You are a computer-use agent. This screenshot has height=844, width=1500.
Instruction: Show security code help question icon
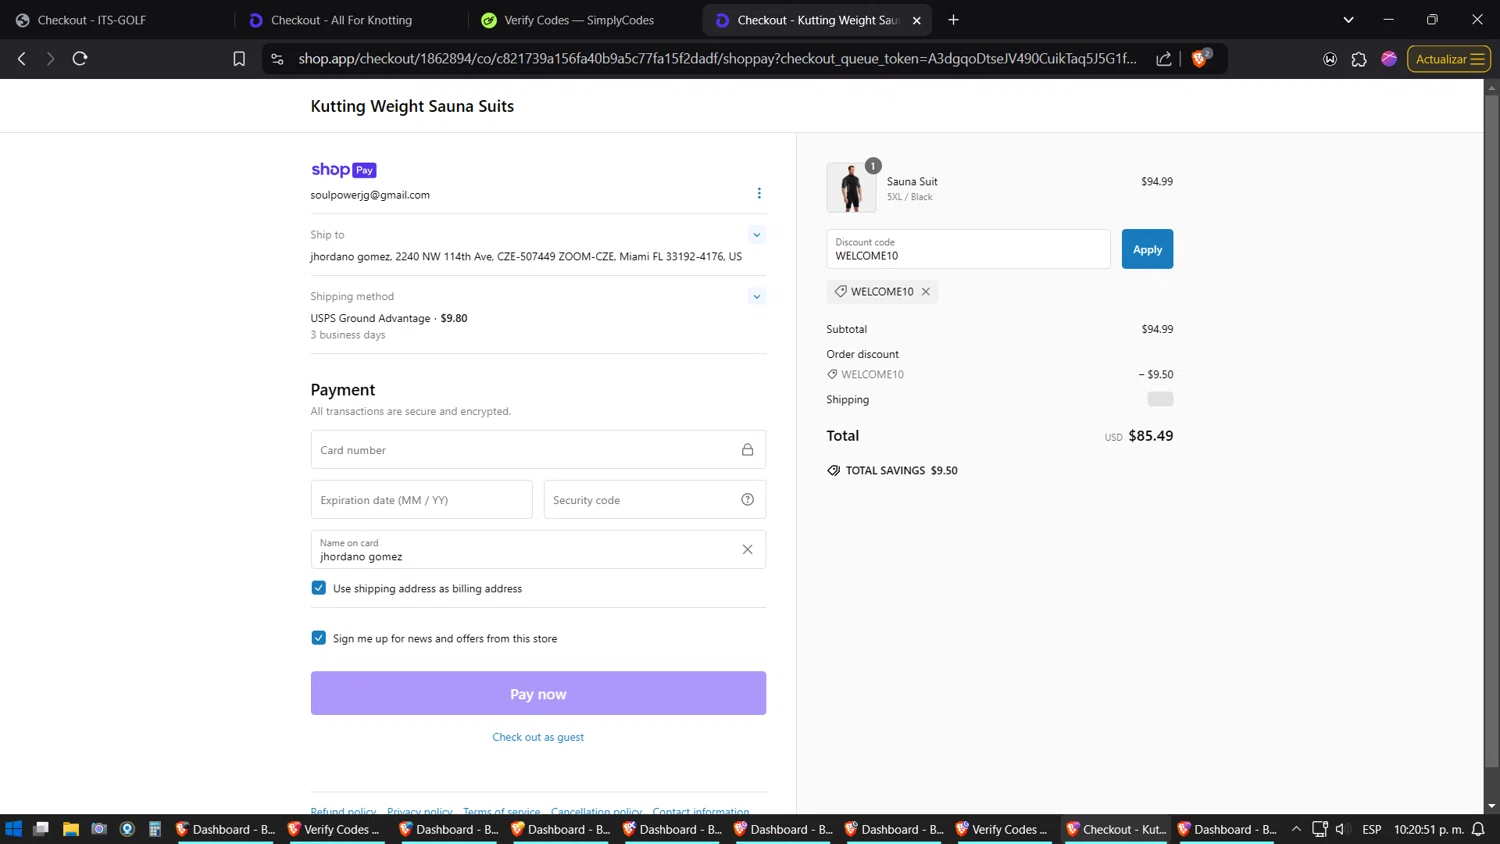click(x=747, y=500)
